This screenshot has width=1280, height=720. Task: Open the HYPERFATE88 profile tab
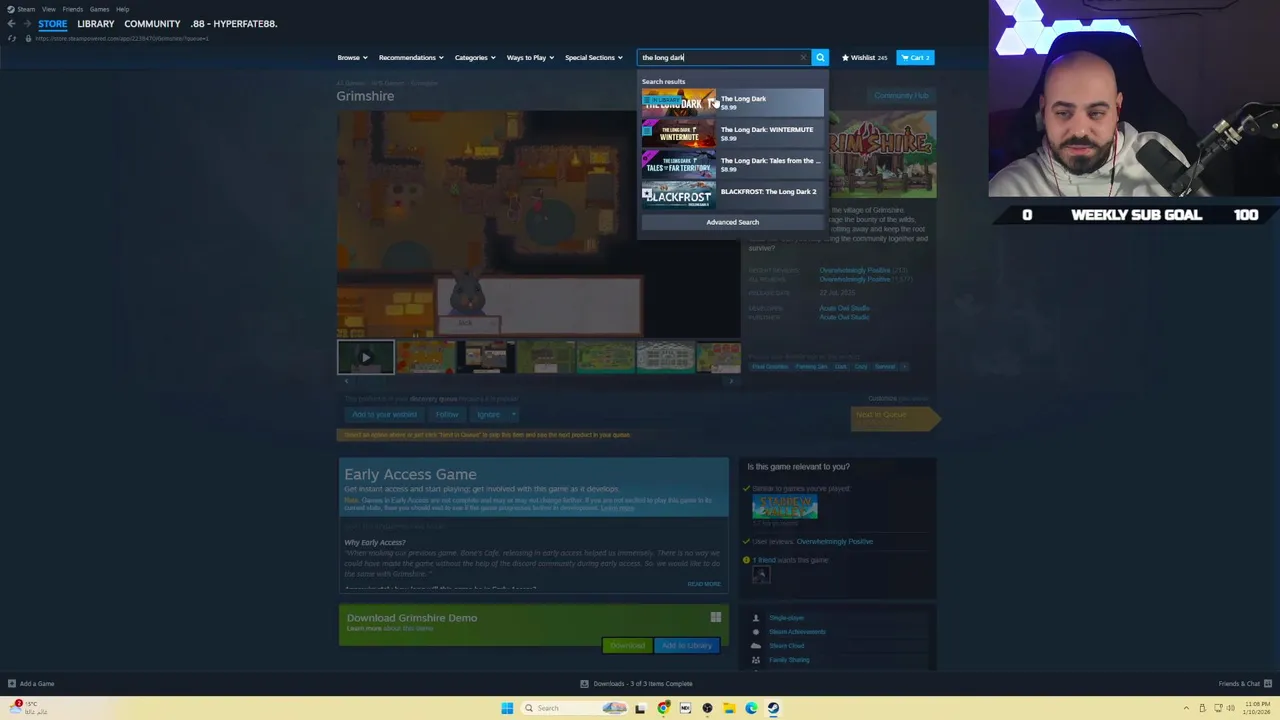[x=234, y=24]
